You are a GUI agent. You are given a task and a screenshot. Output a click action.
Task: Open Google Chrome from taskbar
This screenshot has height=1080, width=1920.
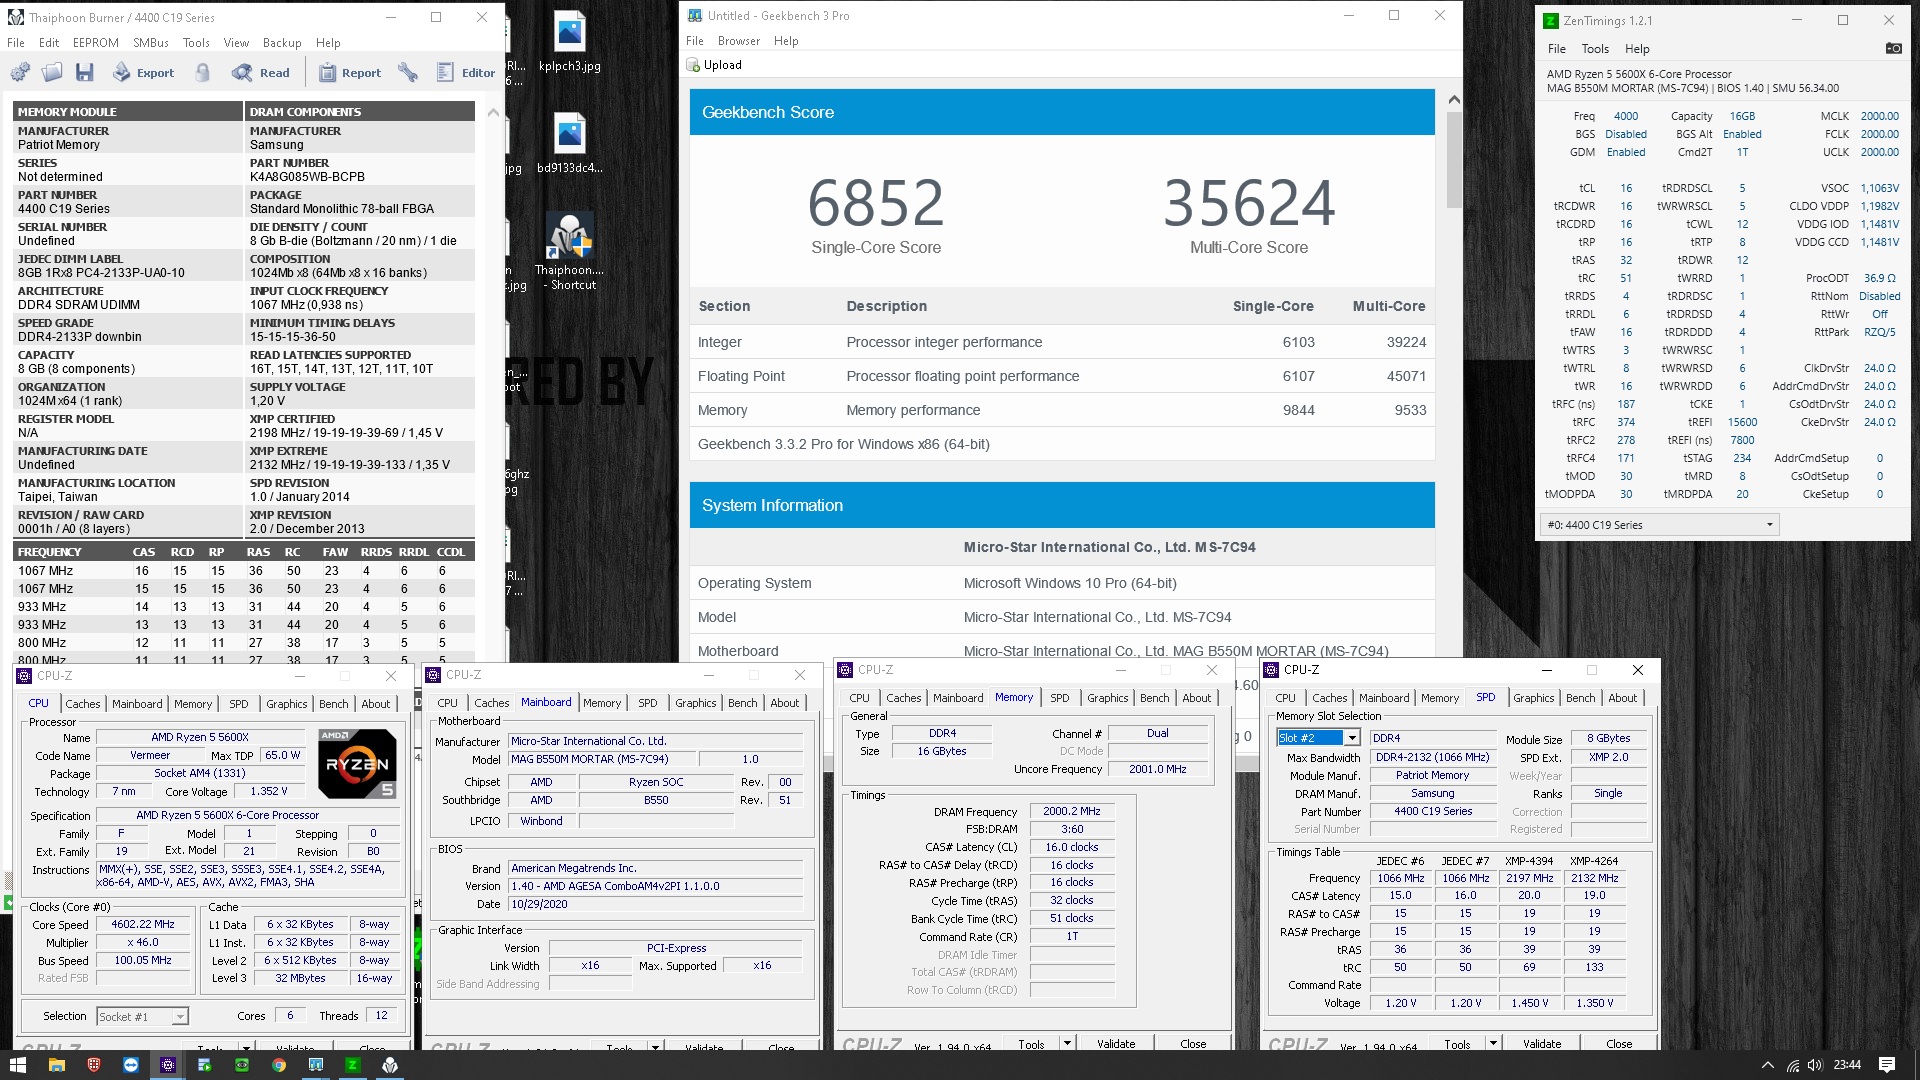click(x=279, y=1065)
